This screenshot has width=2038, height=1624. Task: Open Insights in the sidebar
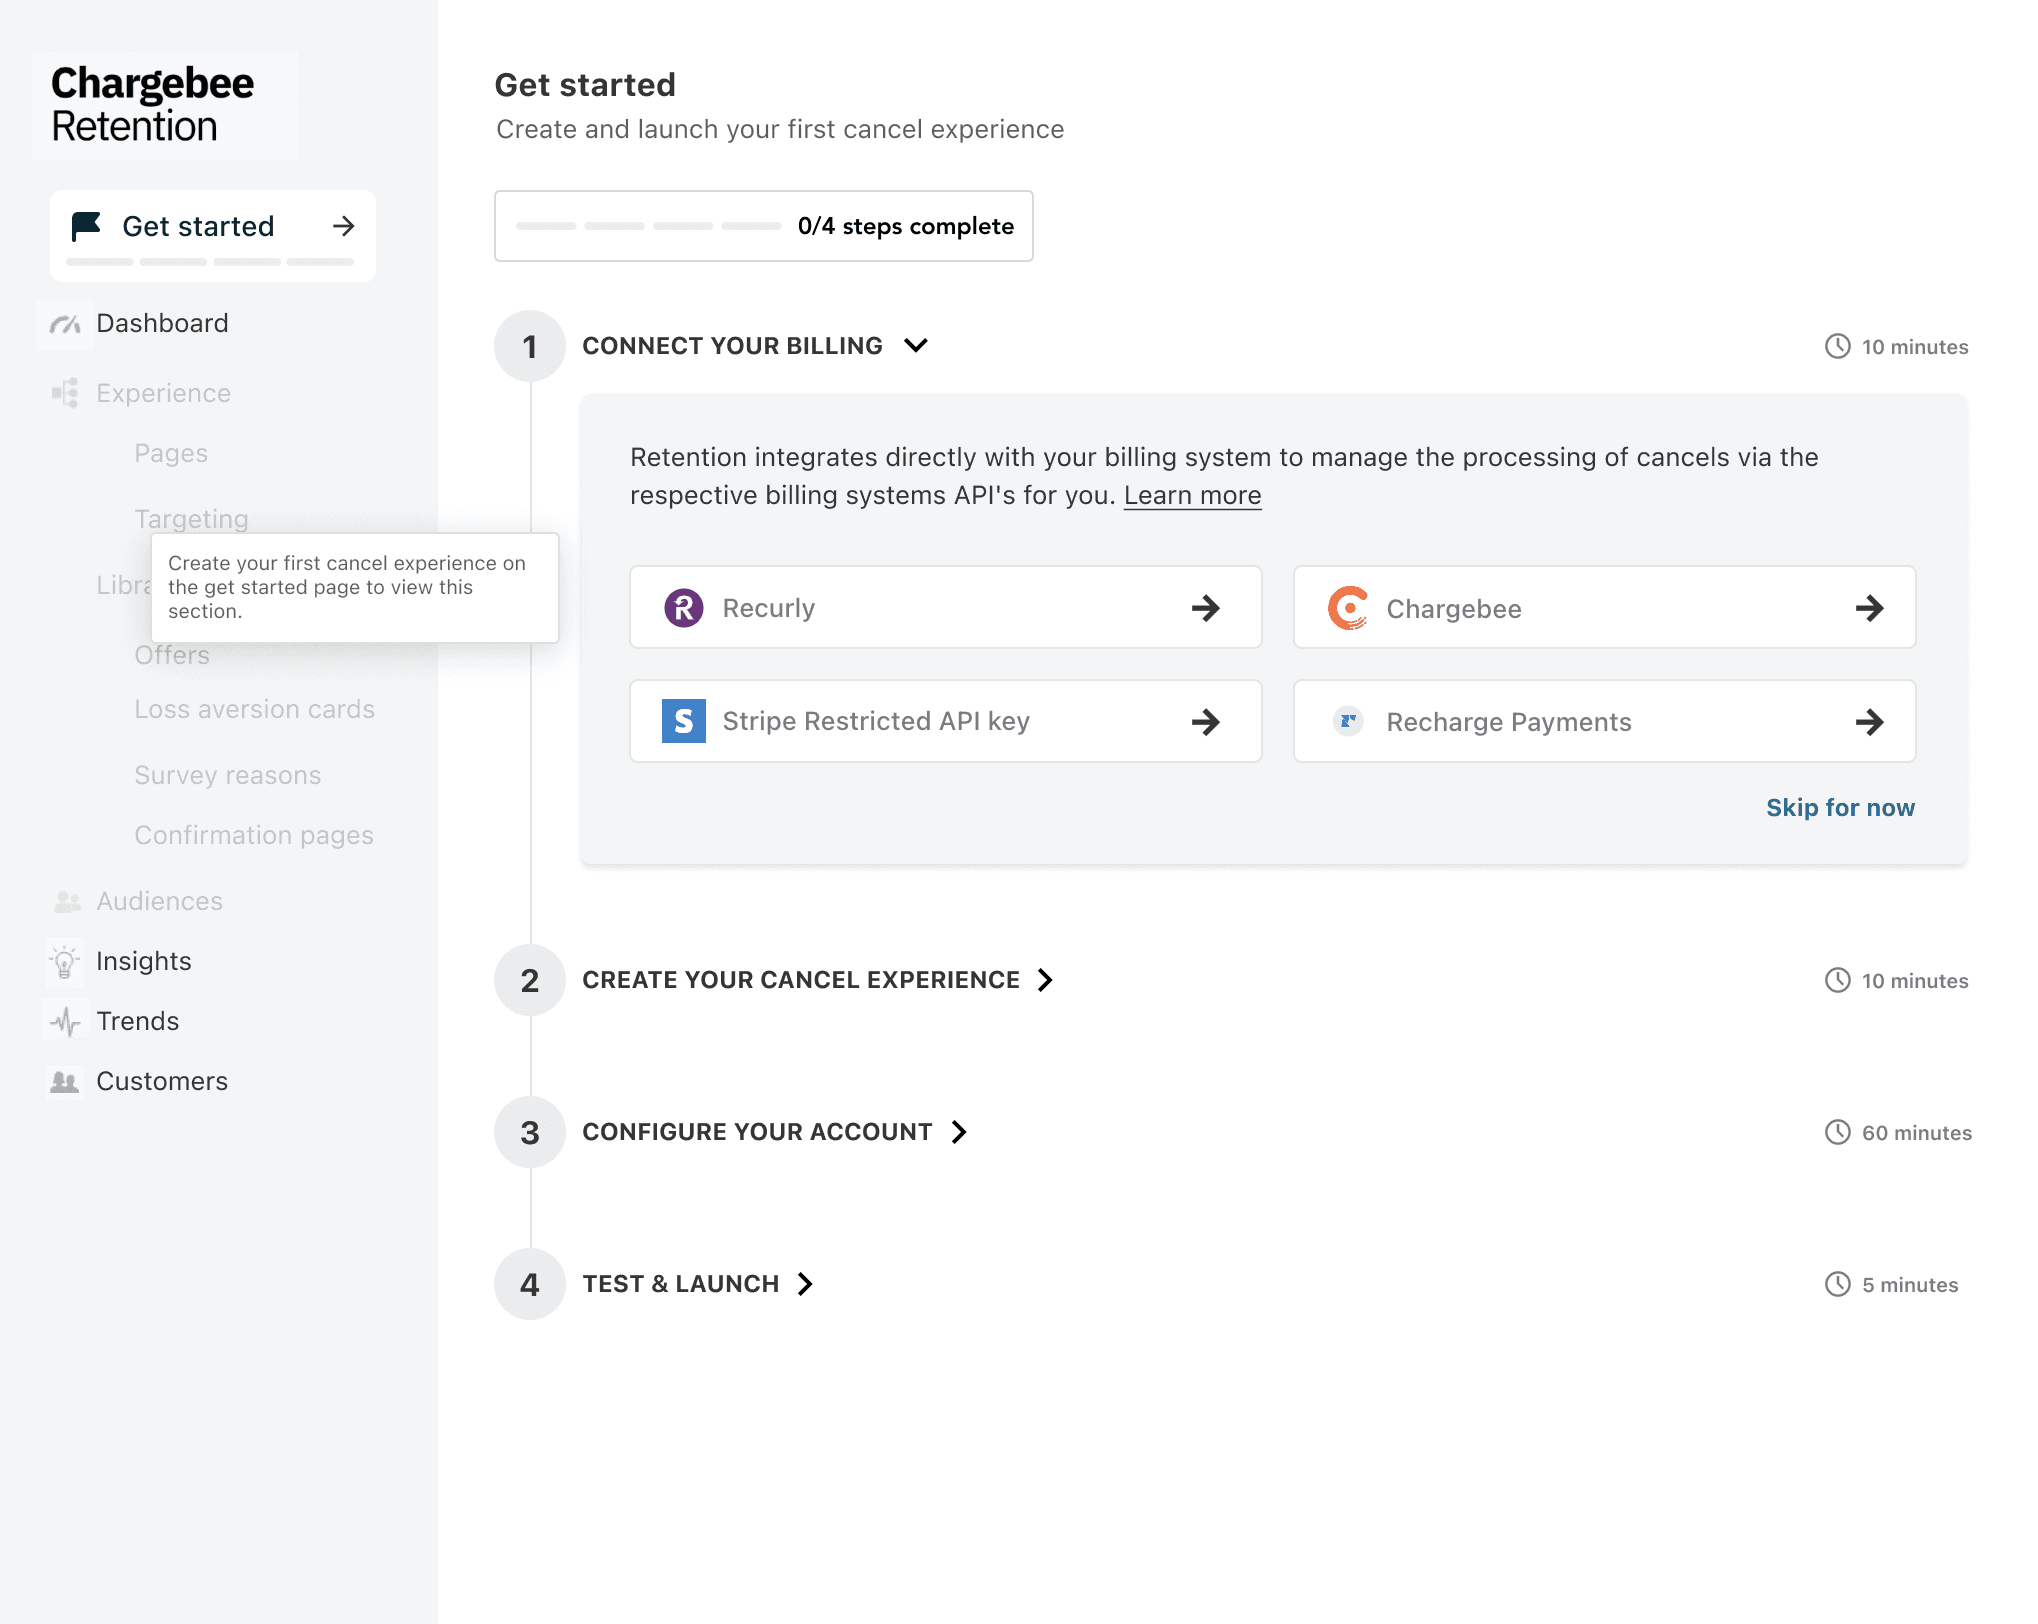point(143,962)
